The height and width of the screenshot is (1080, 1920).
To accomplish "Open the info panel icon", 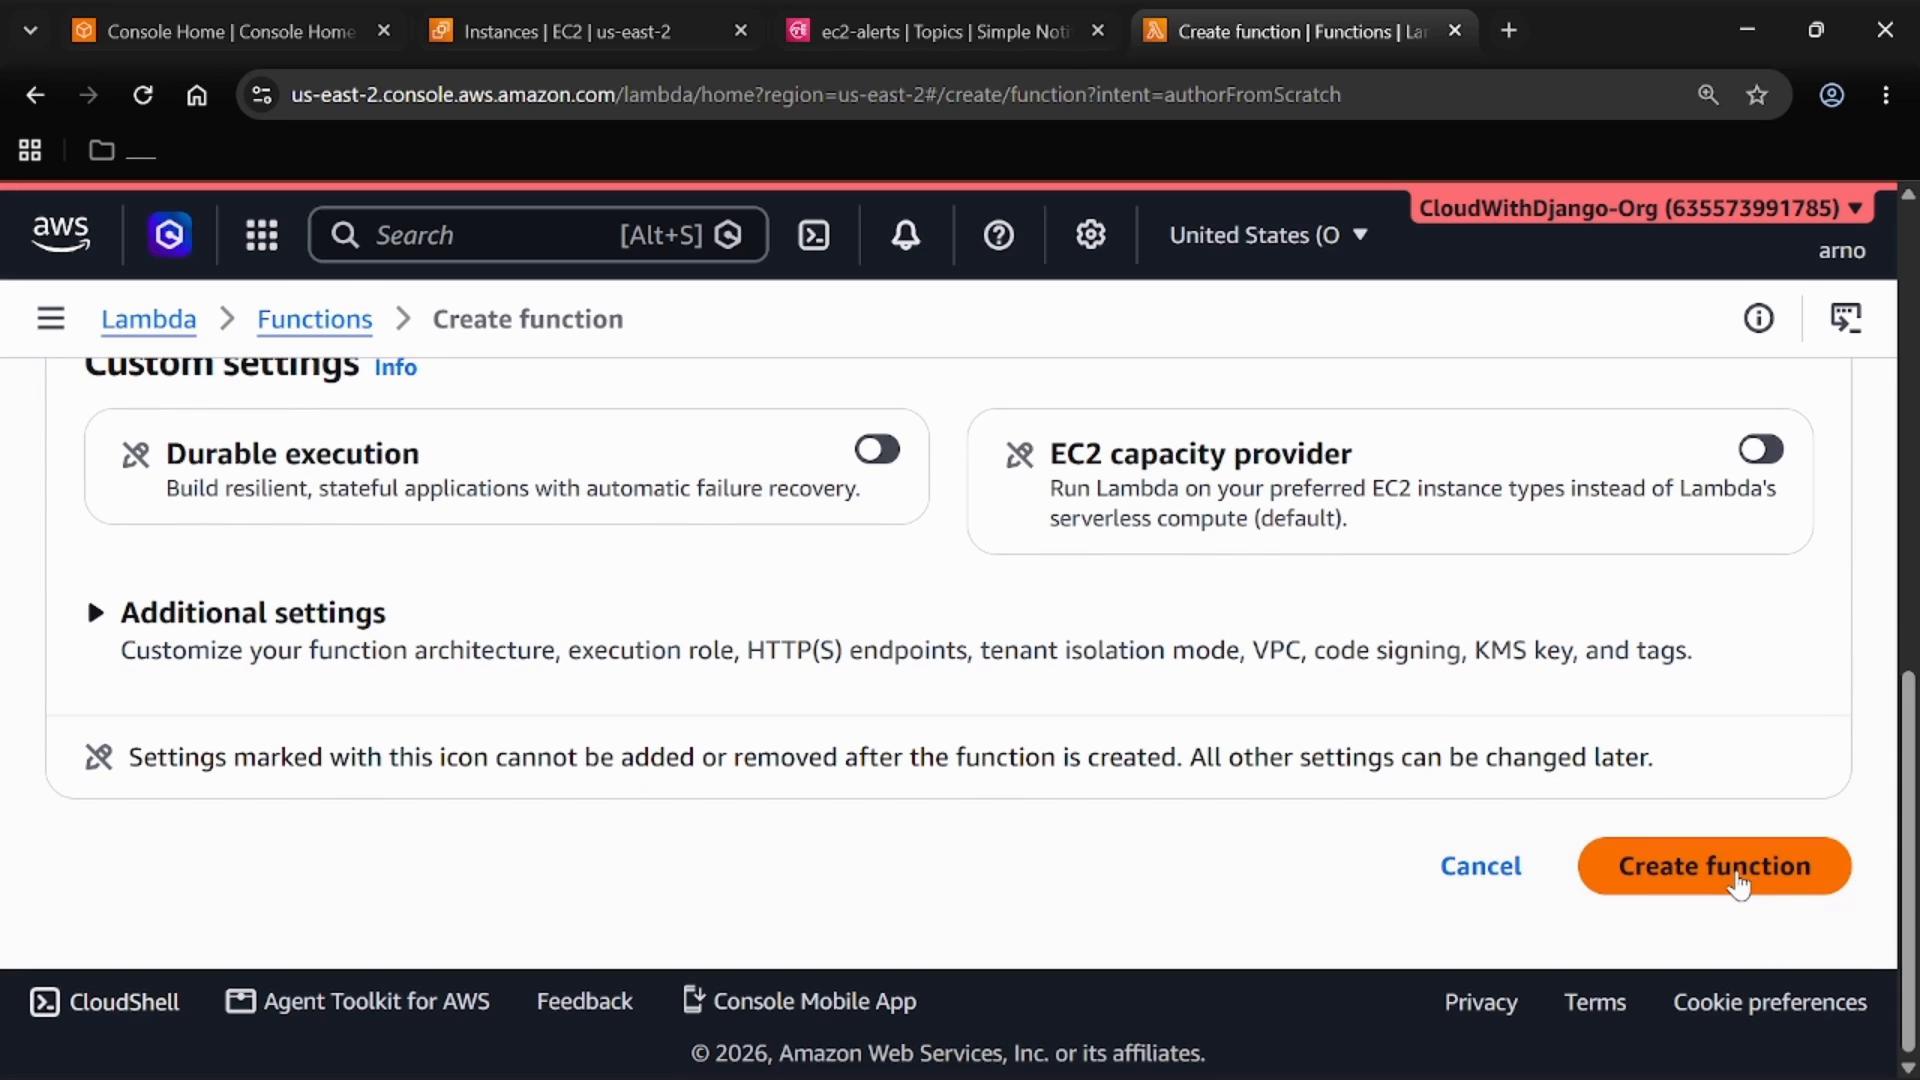I will [x=1759, y=318].
